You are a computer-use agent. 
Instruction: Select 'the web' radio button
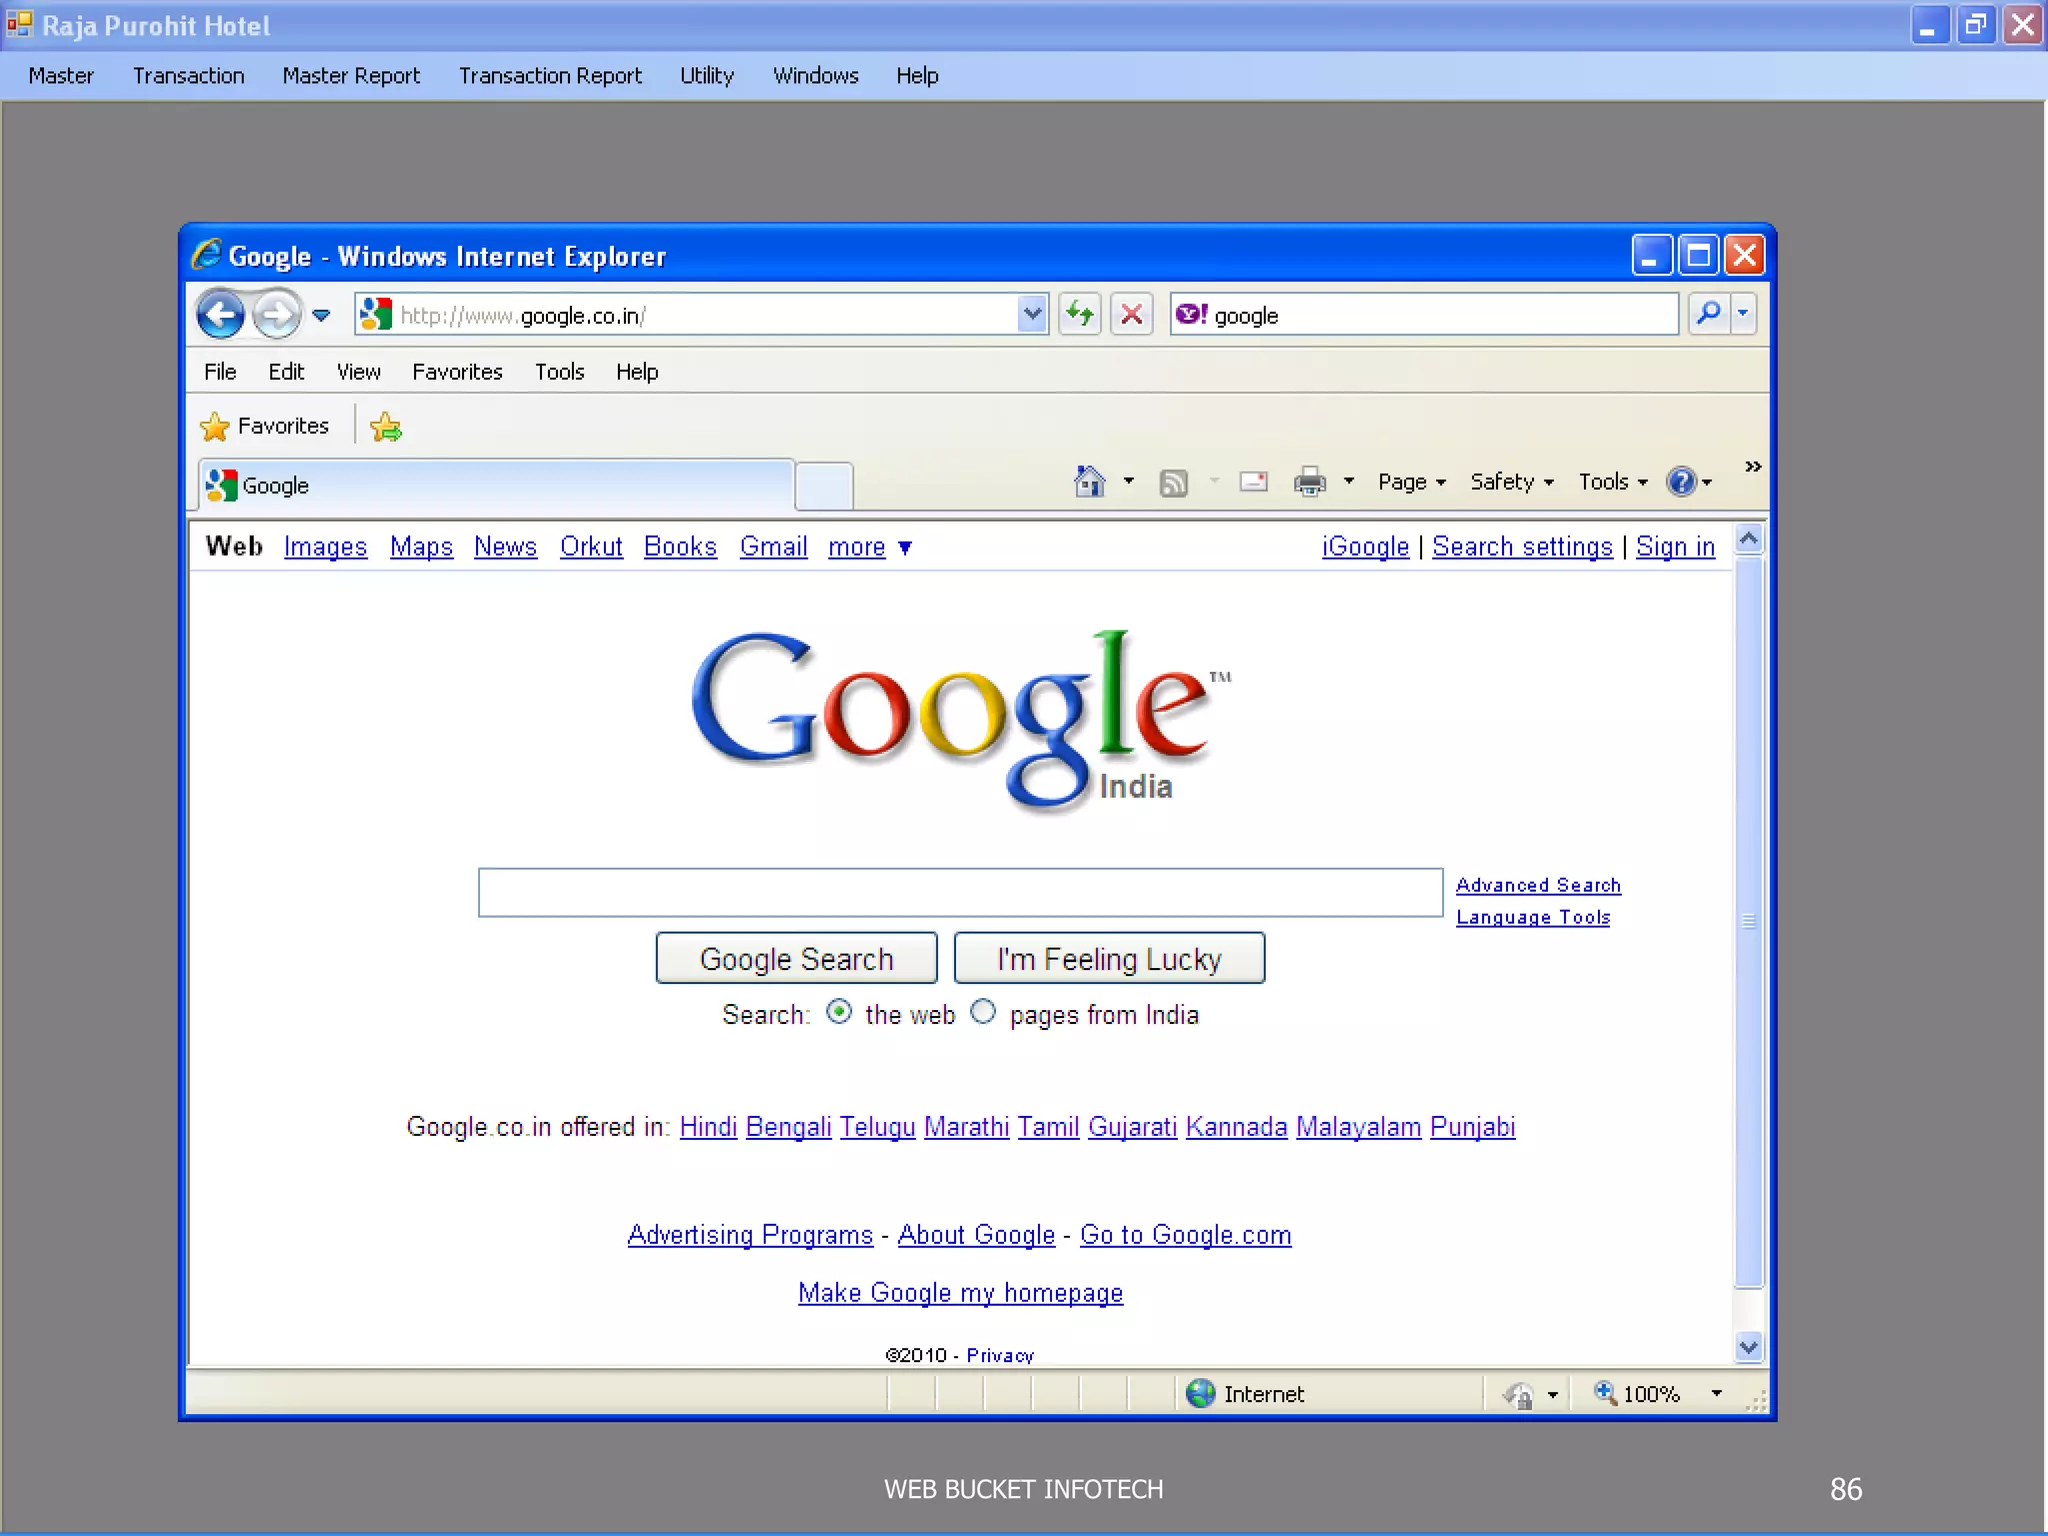click(839, 1012)
